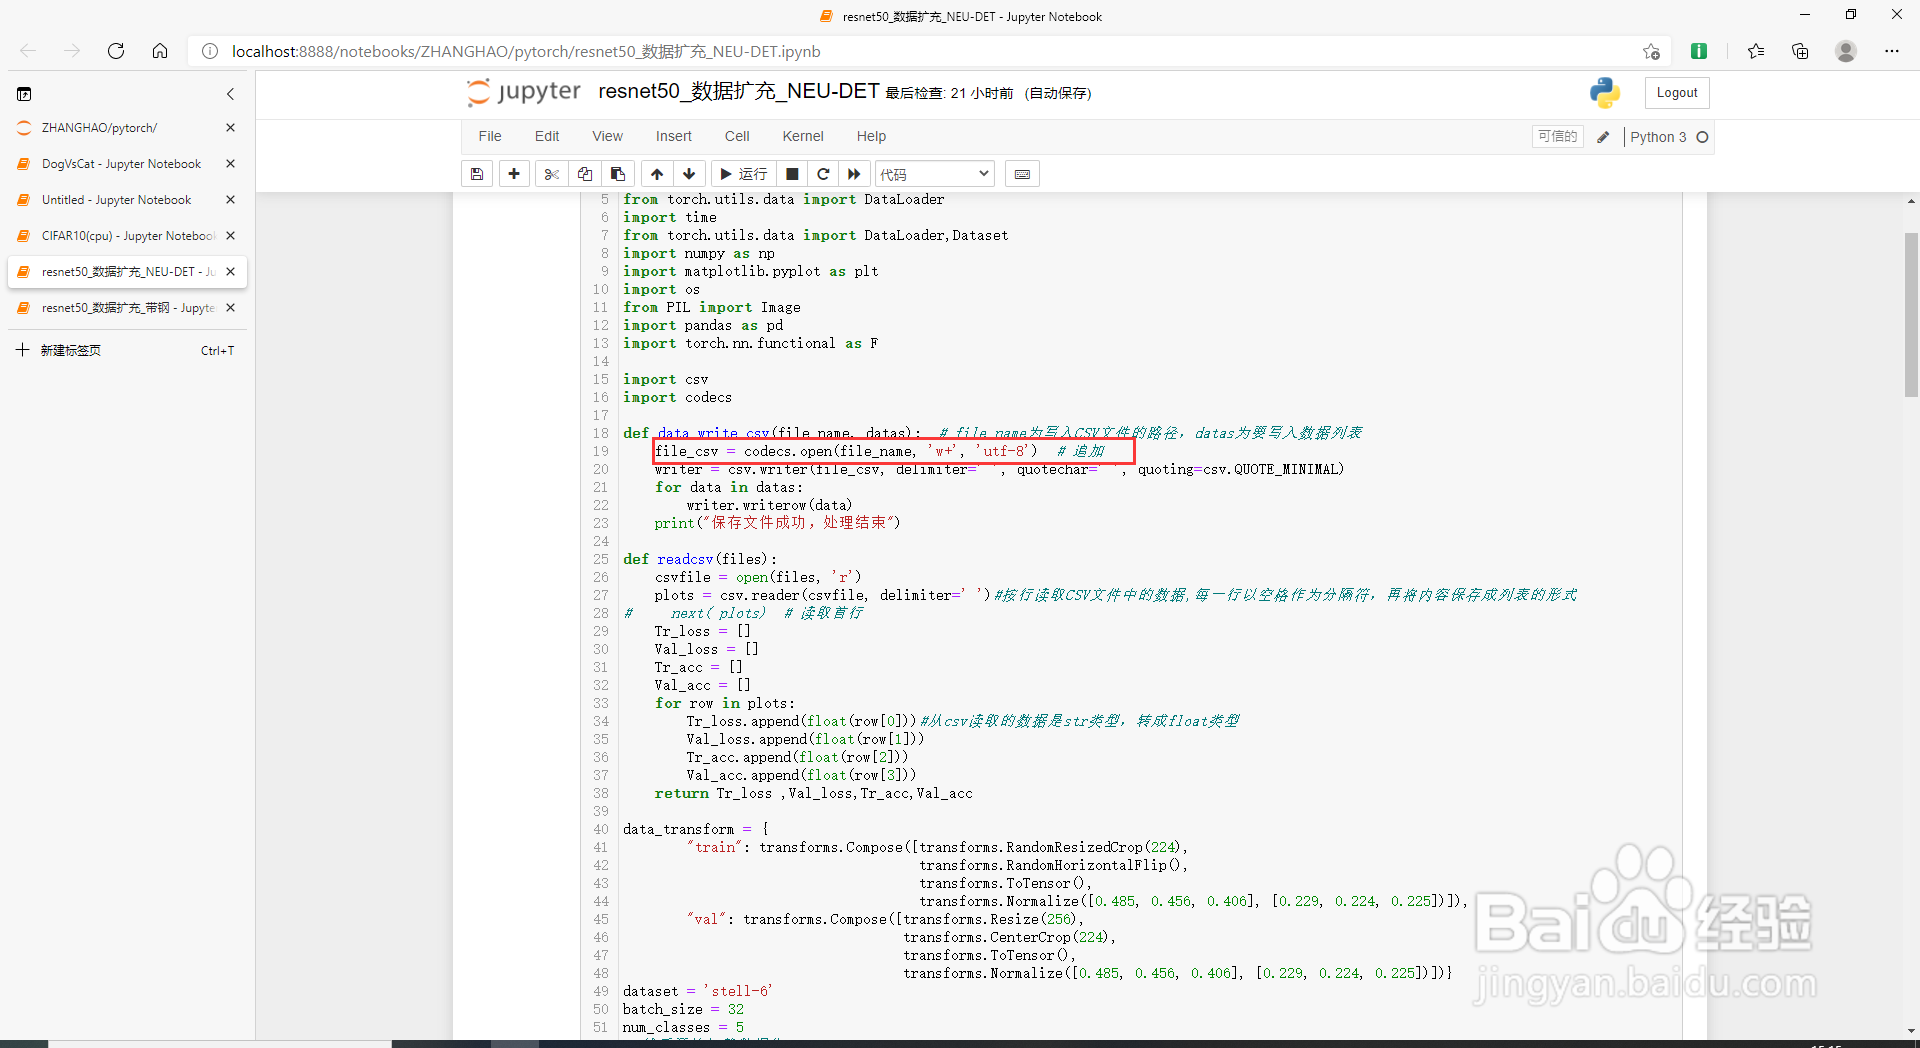Open the collections icon
This screenshot has height=1048, width=1920.
click(1800, 51)
